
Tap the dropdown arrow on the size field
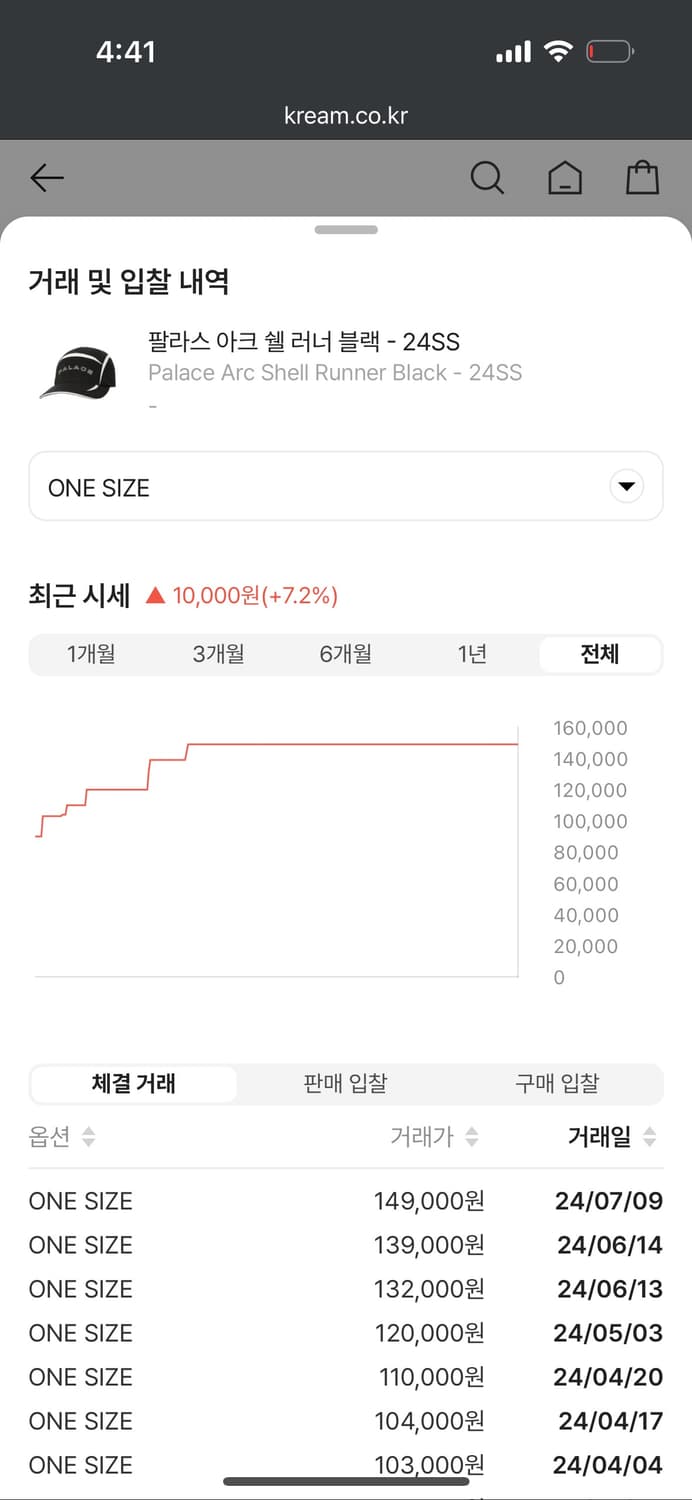[x=626, y=486]
